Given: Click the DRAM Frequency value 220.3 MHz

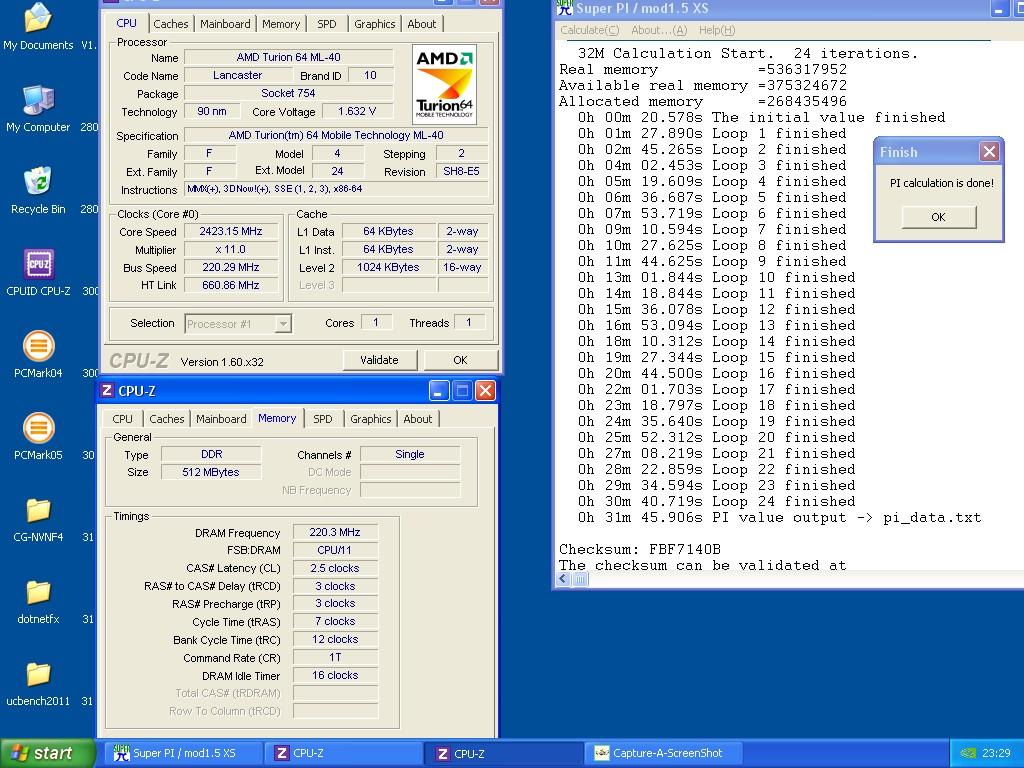Looking at the screenshot, I should (335, 532).
